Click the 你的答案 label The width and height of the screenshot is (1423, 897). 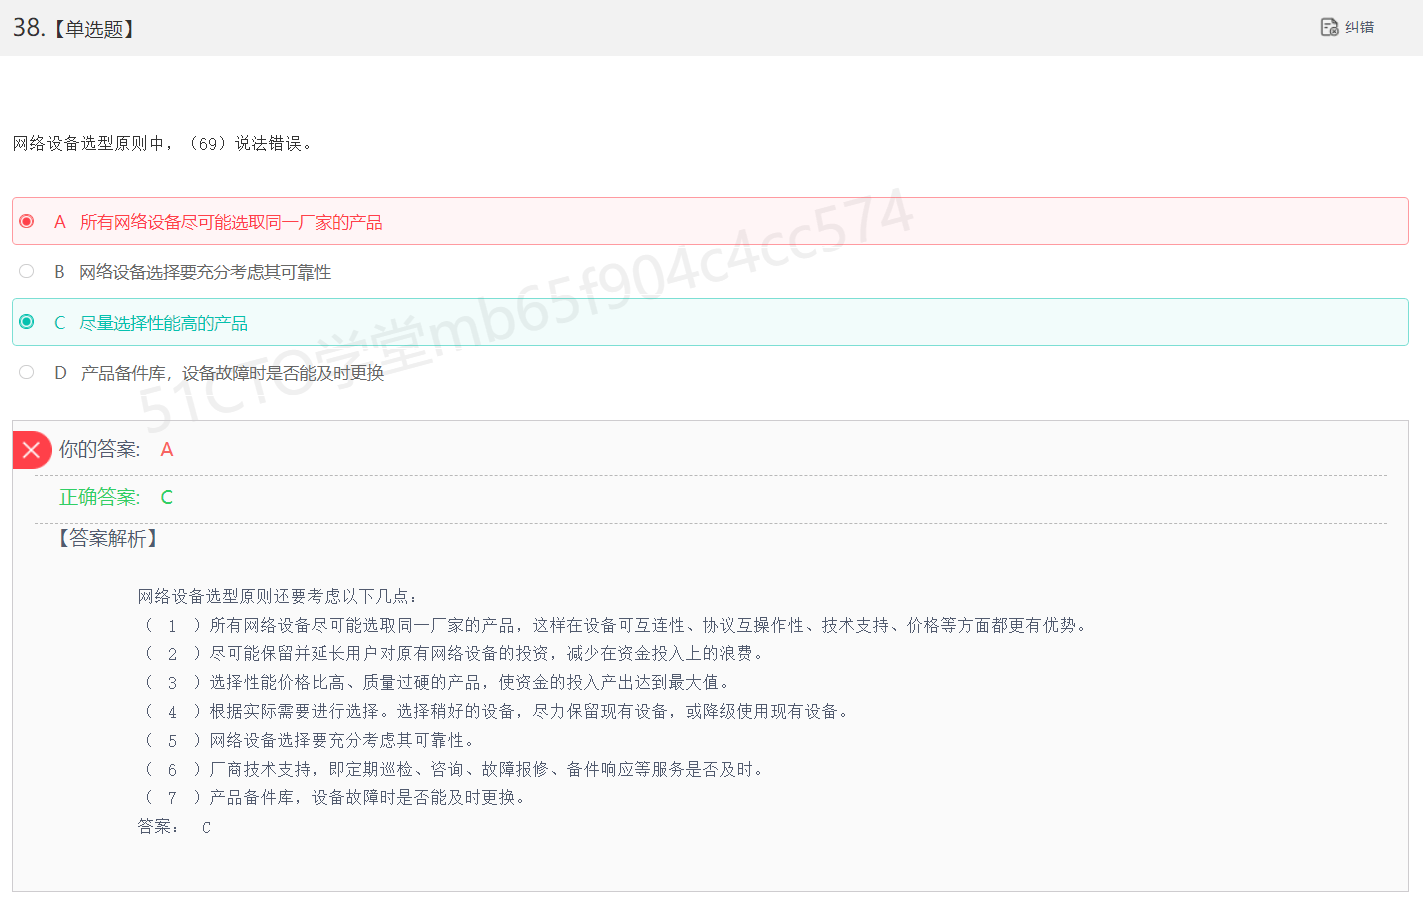point(100,450)
